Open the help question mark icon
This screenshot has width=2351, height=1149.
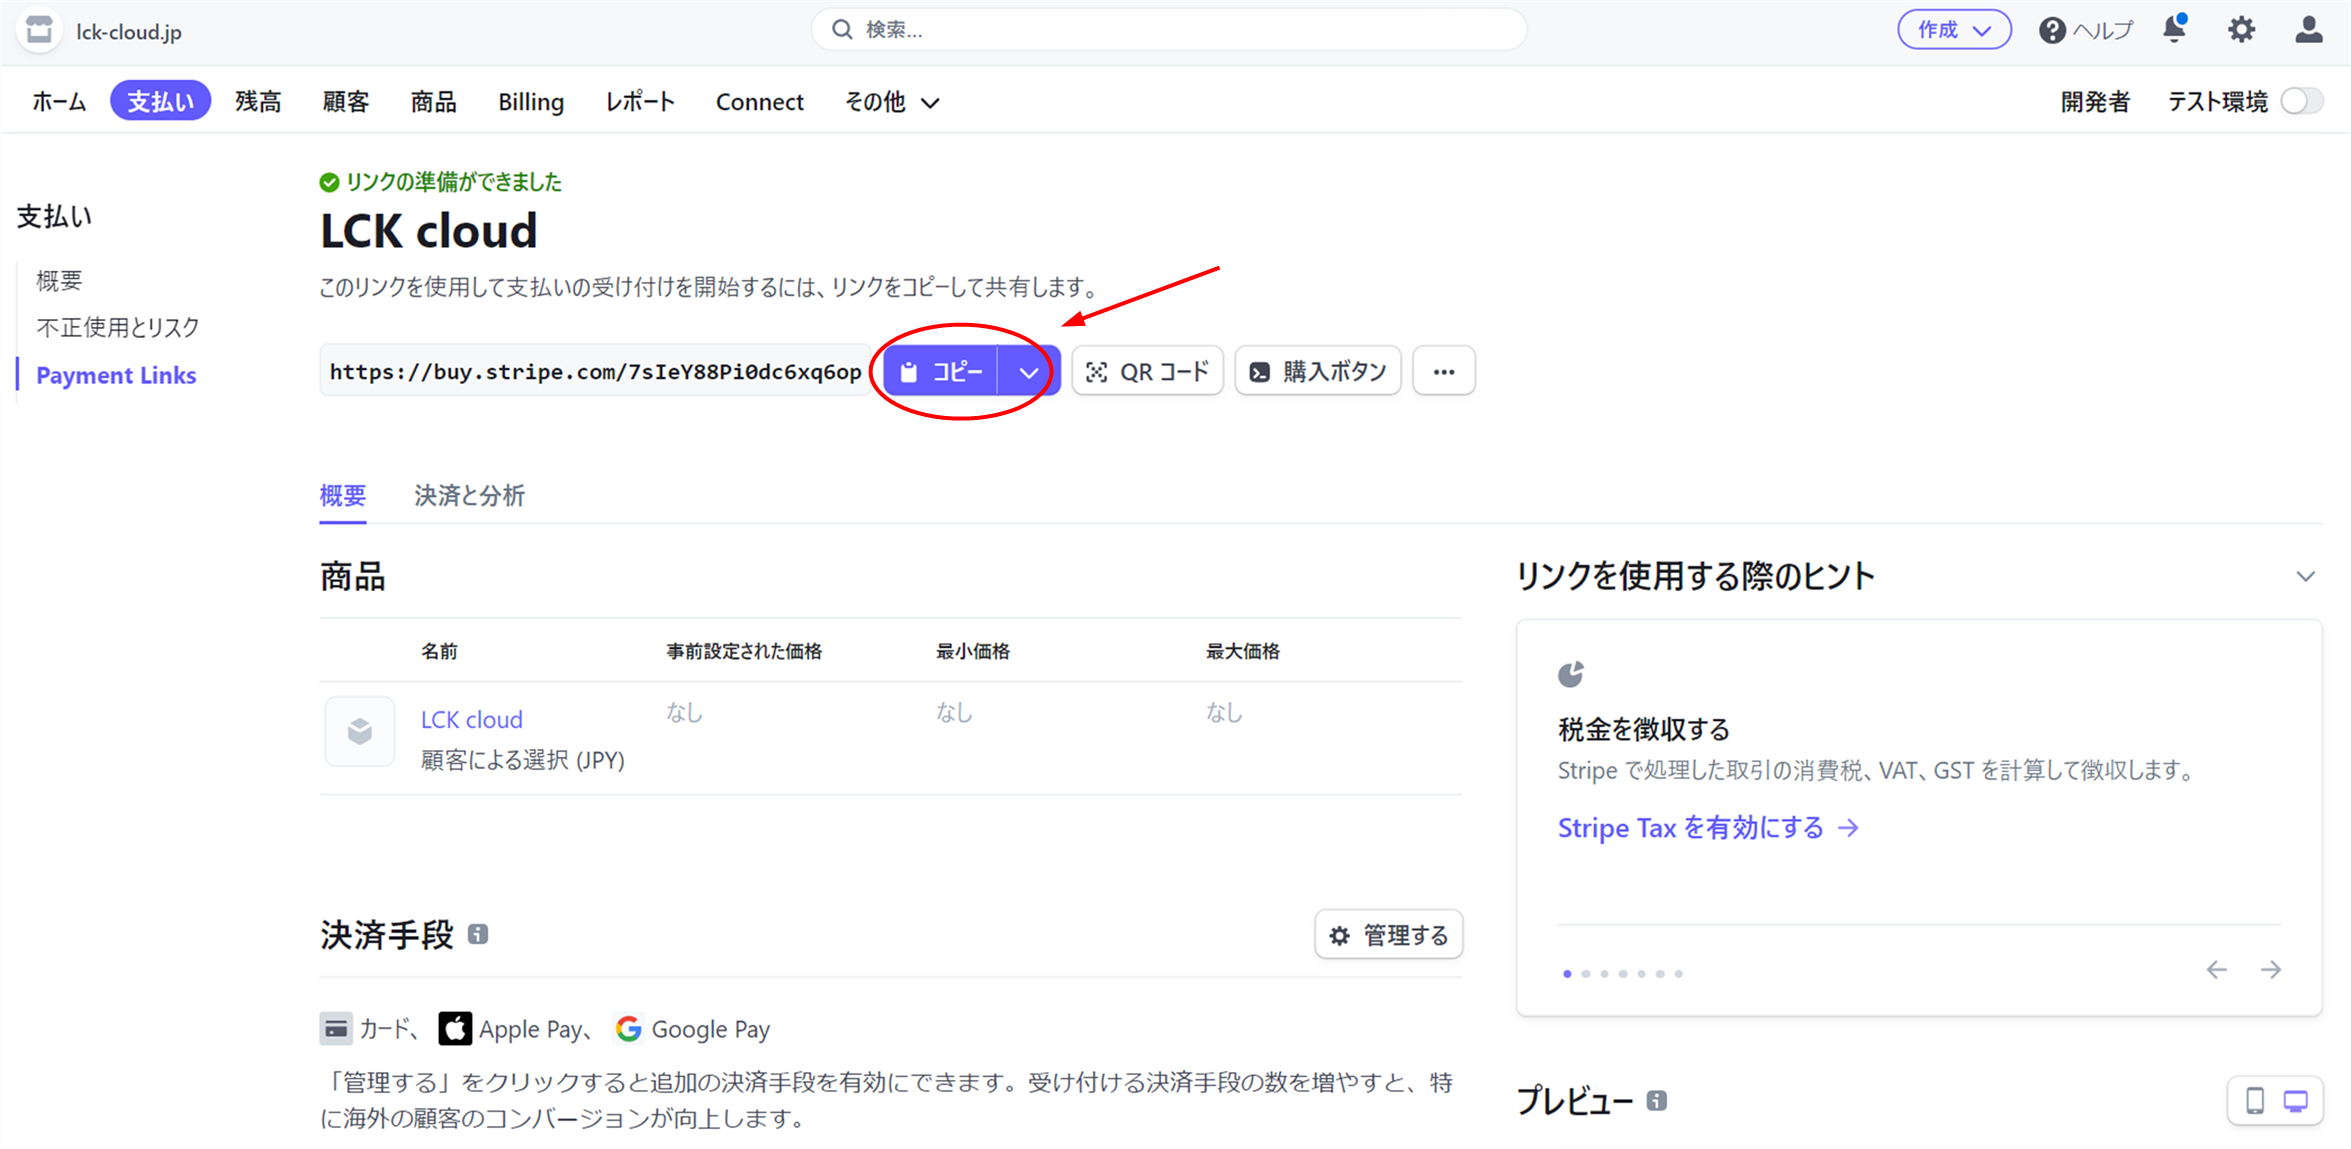click(2051, 31)
